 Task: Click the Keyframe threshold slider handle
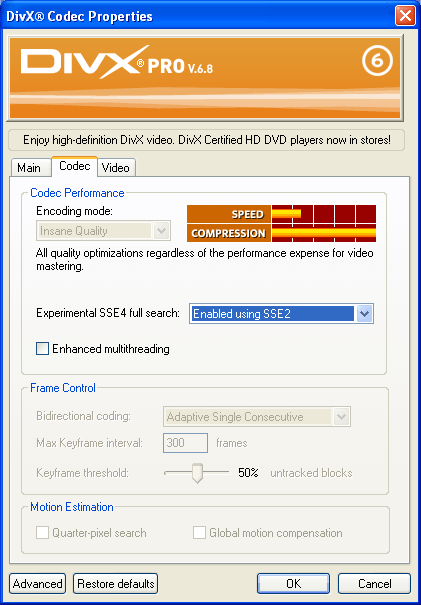click(197, 473)
